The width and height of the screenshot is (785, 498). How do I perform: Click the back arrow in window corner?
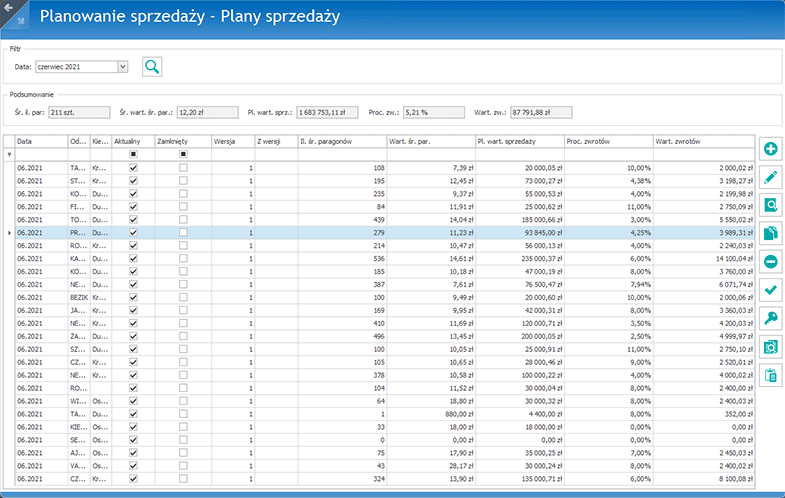[x=12, y=12]
